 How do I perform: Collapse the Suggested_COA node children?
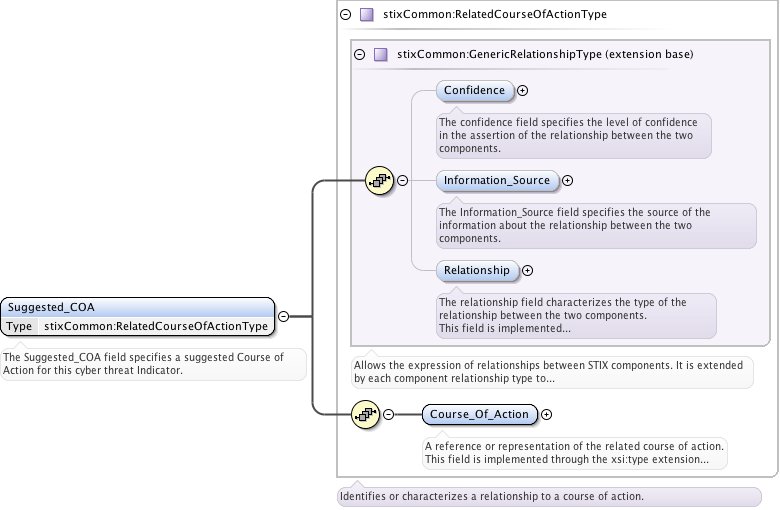tap(284, 316)
